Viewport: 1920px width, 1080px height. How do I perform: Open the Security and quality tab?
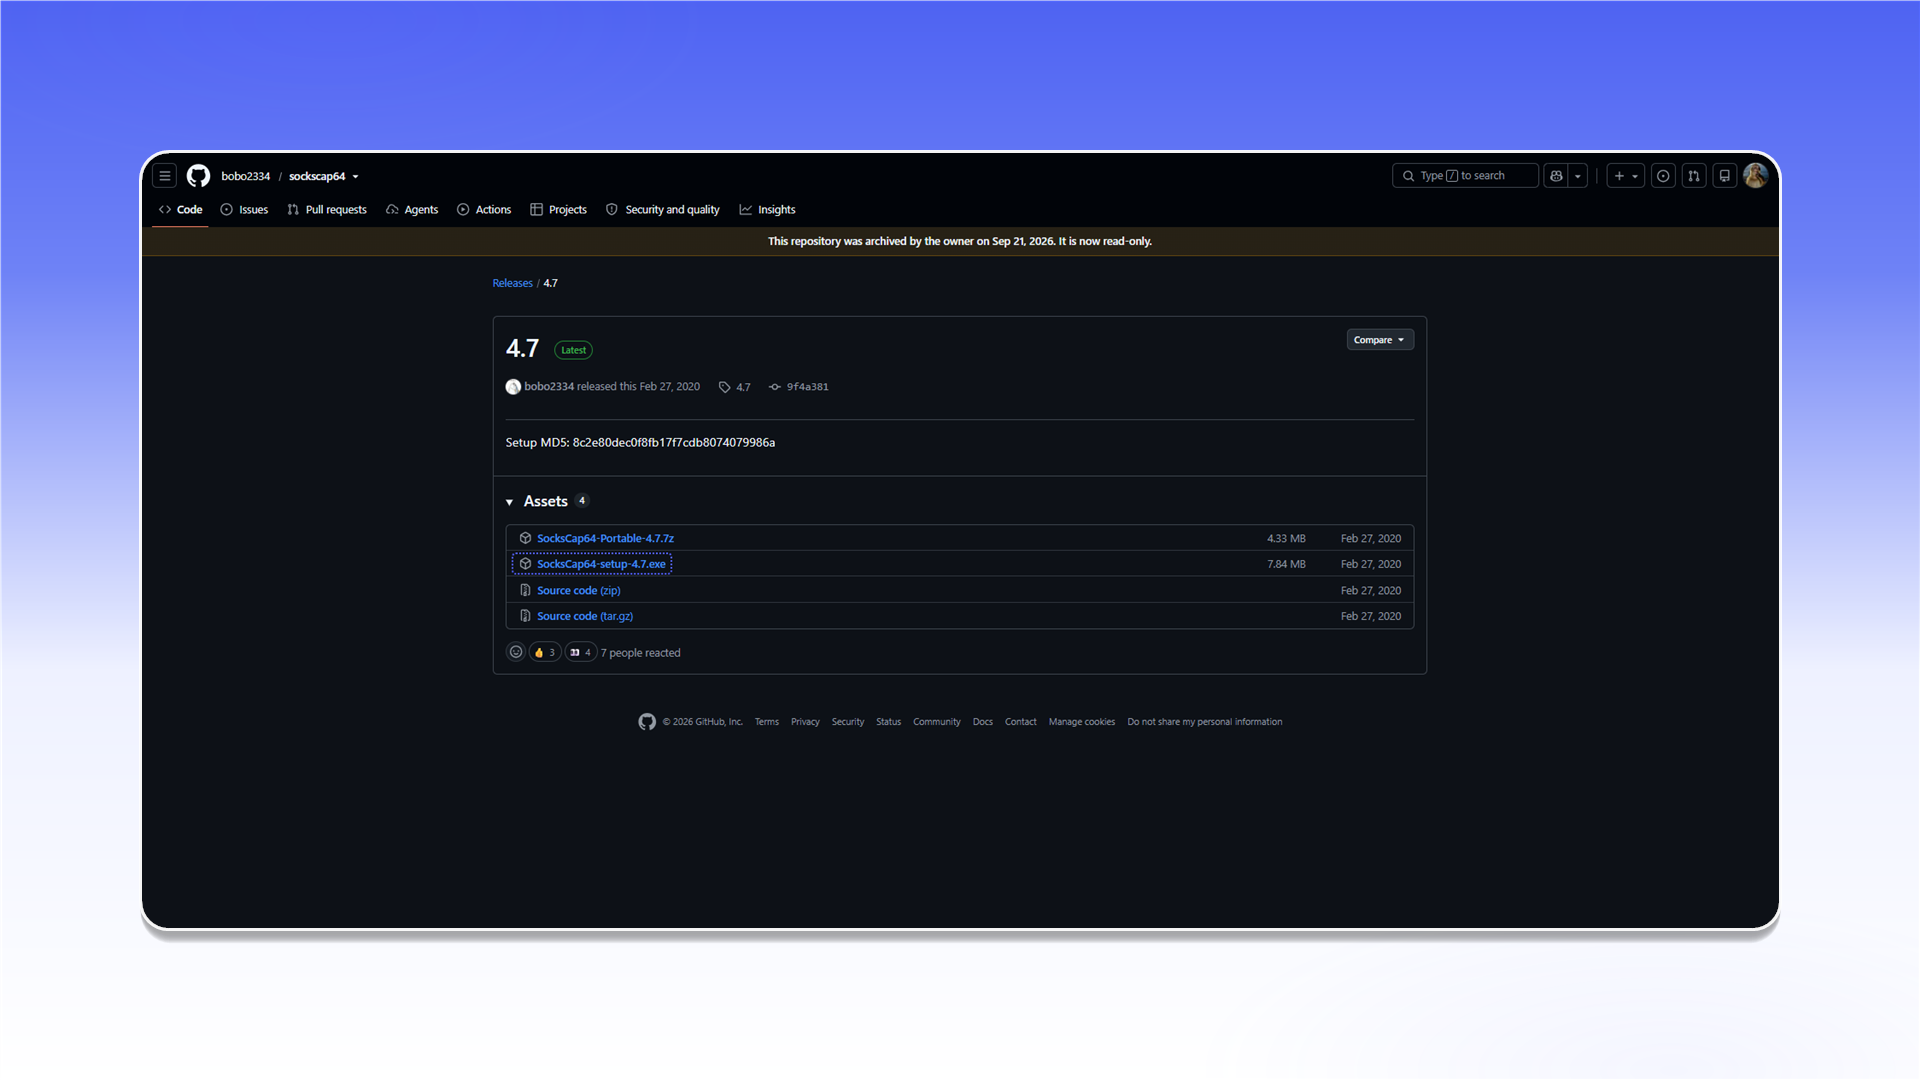tap(663, 210)
